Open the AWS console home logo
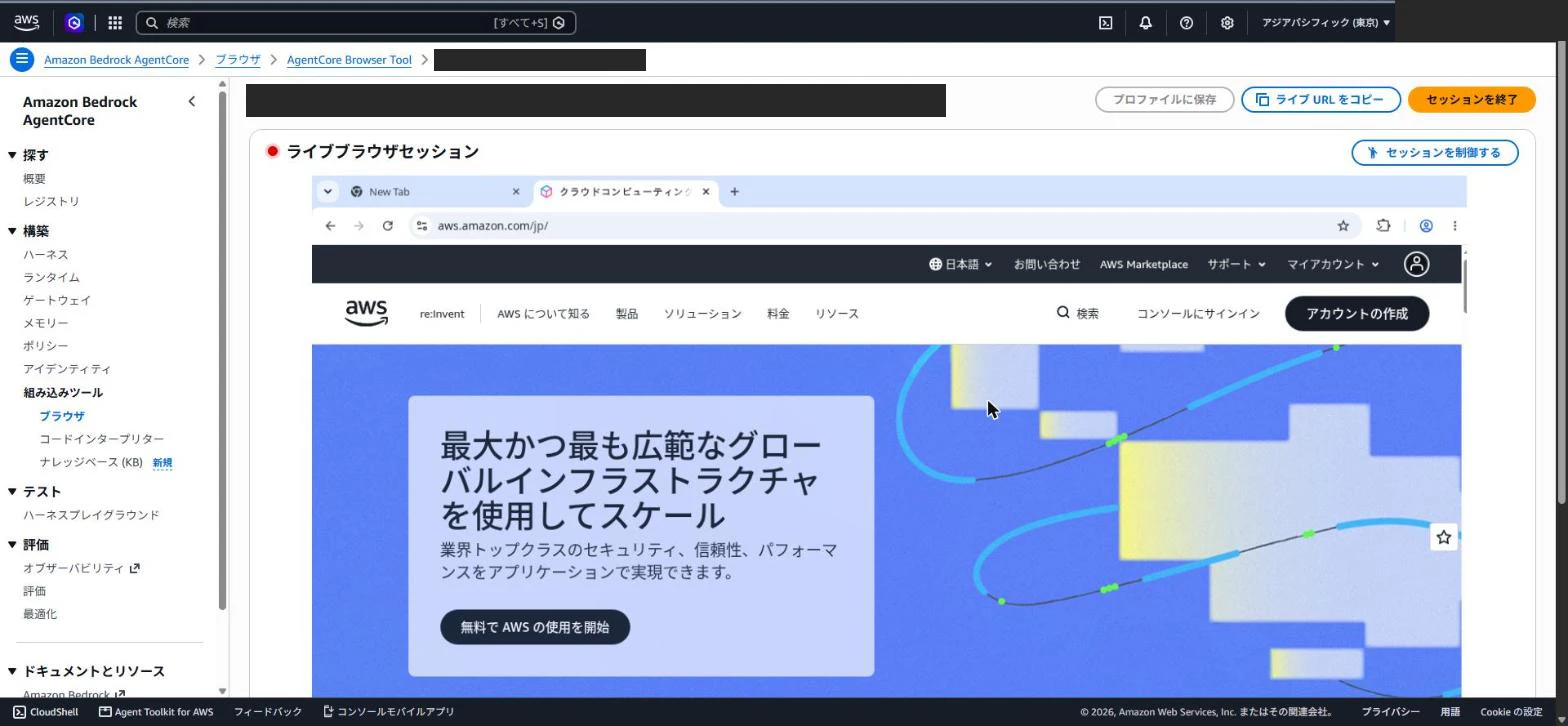Viewport: 1568px width, 726px height. tap(27, 22)
